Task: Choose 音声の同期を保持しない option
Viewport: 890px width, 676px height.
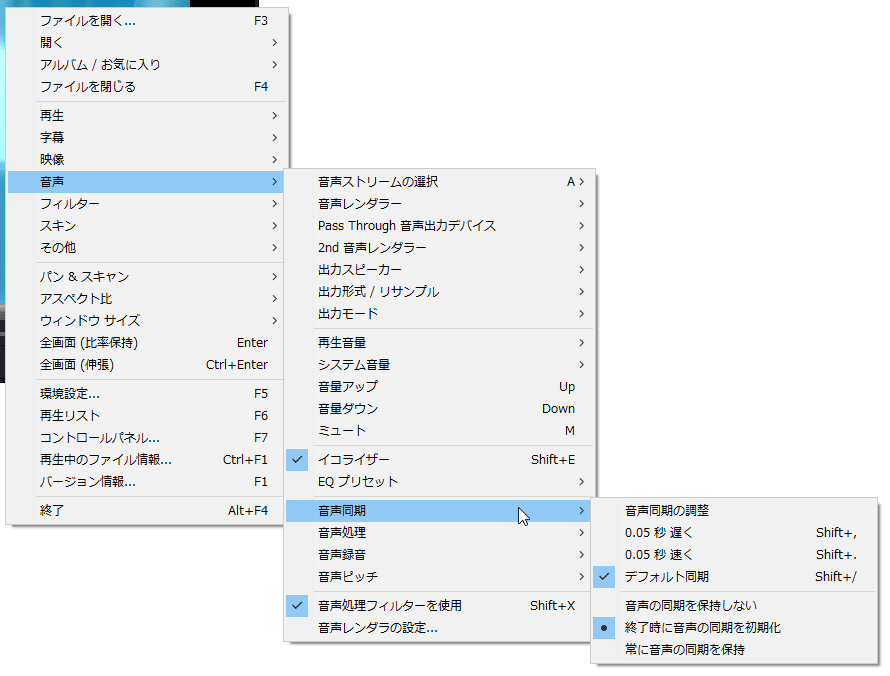Action: [x=690, y=606]
